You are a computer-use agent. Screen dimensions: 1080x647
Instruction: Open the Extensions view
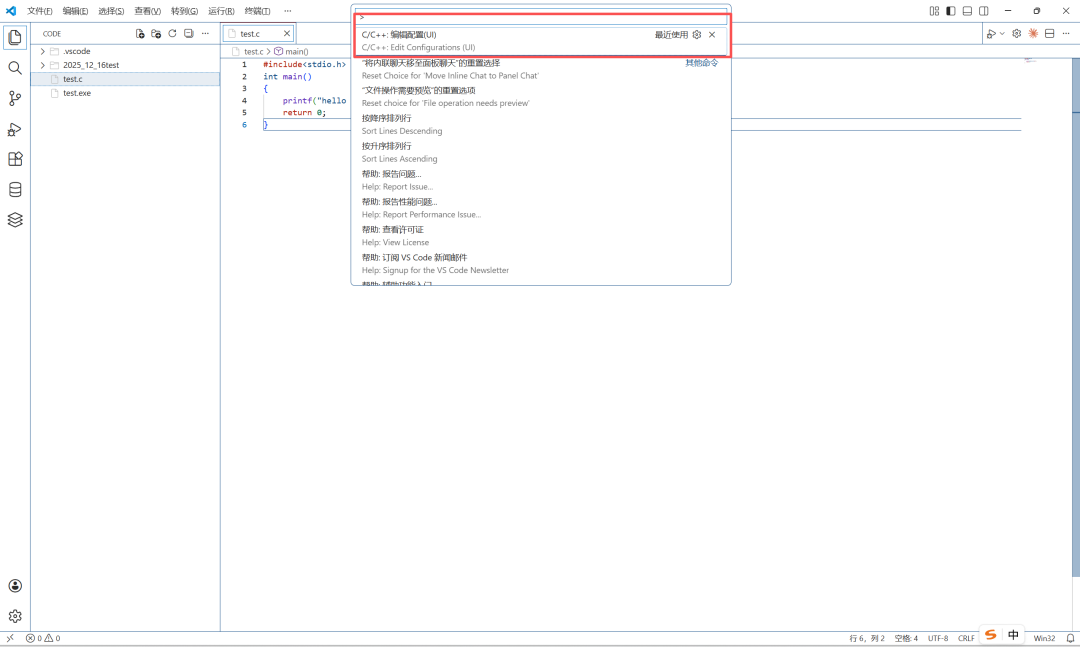[14, 159]
